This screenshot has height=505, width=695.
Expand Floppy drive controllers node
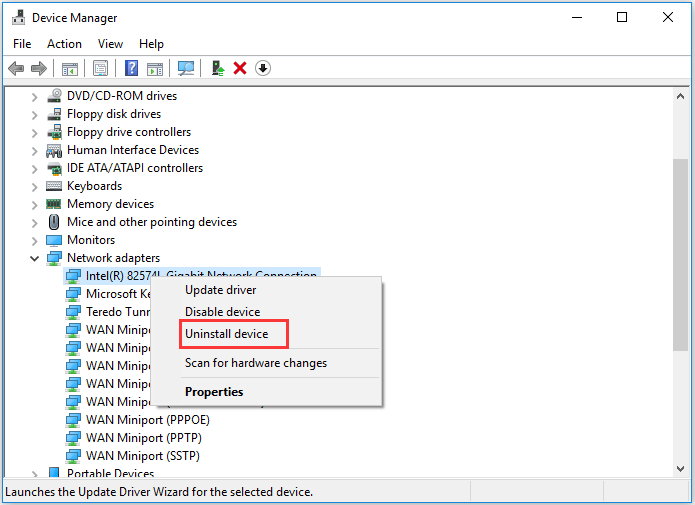[35, 132]
